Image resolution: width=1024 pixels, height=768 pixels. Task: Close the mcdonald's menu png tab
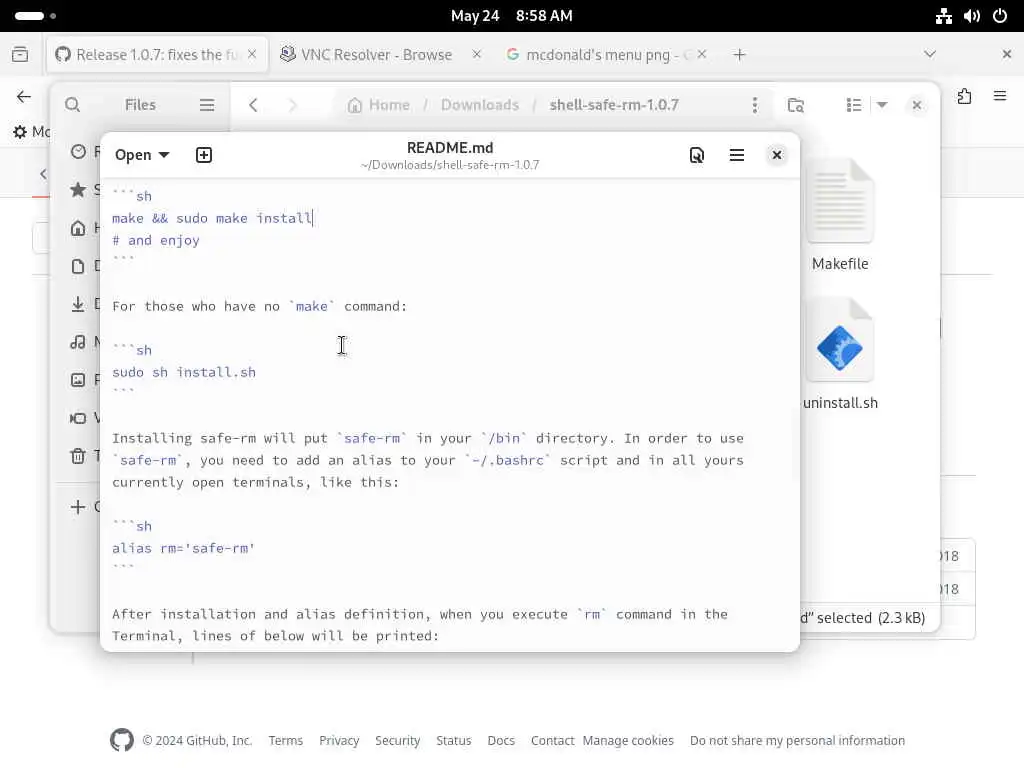coord(701,54)
